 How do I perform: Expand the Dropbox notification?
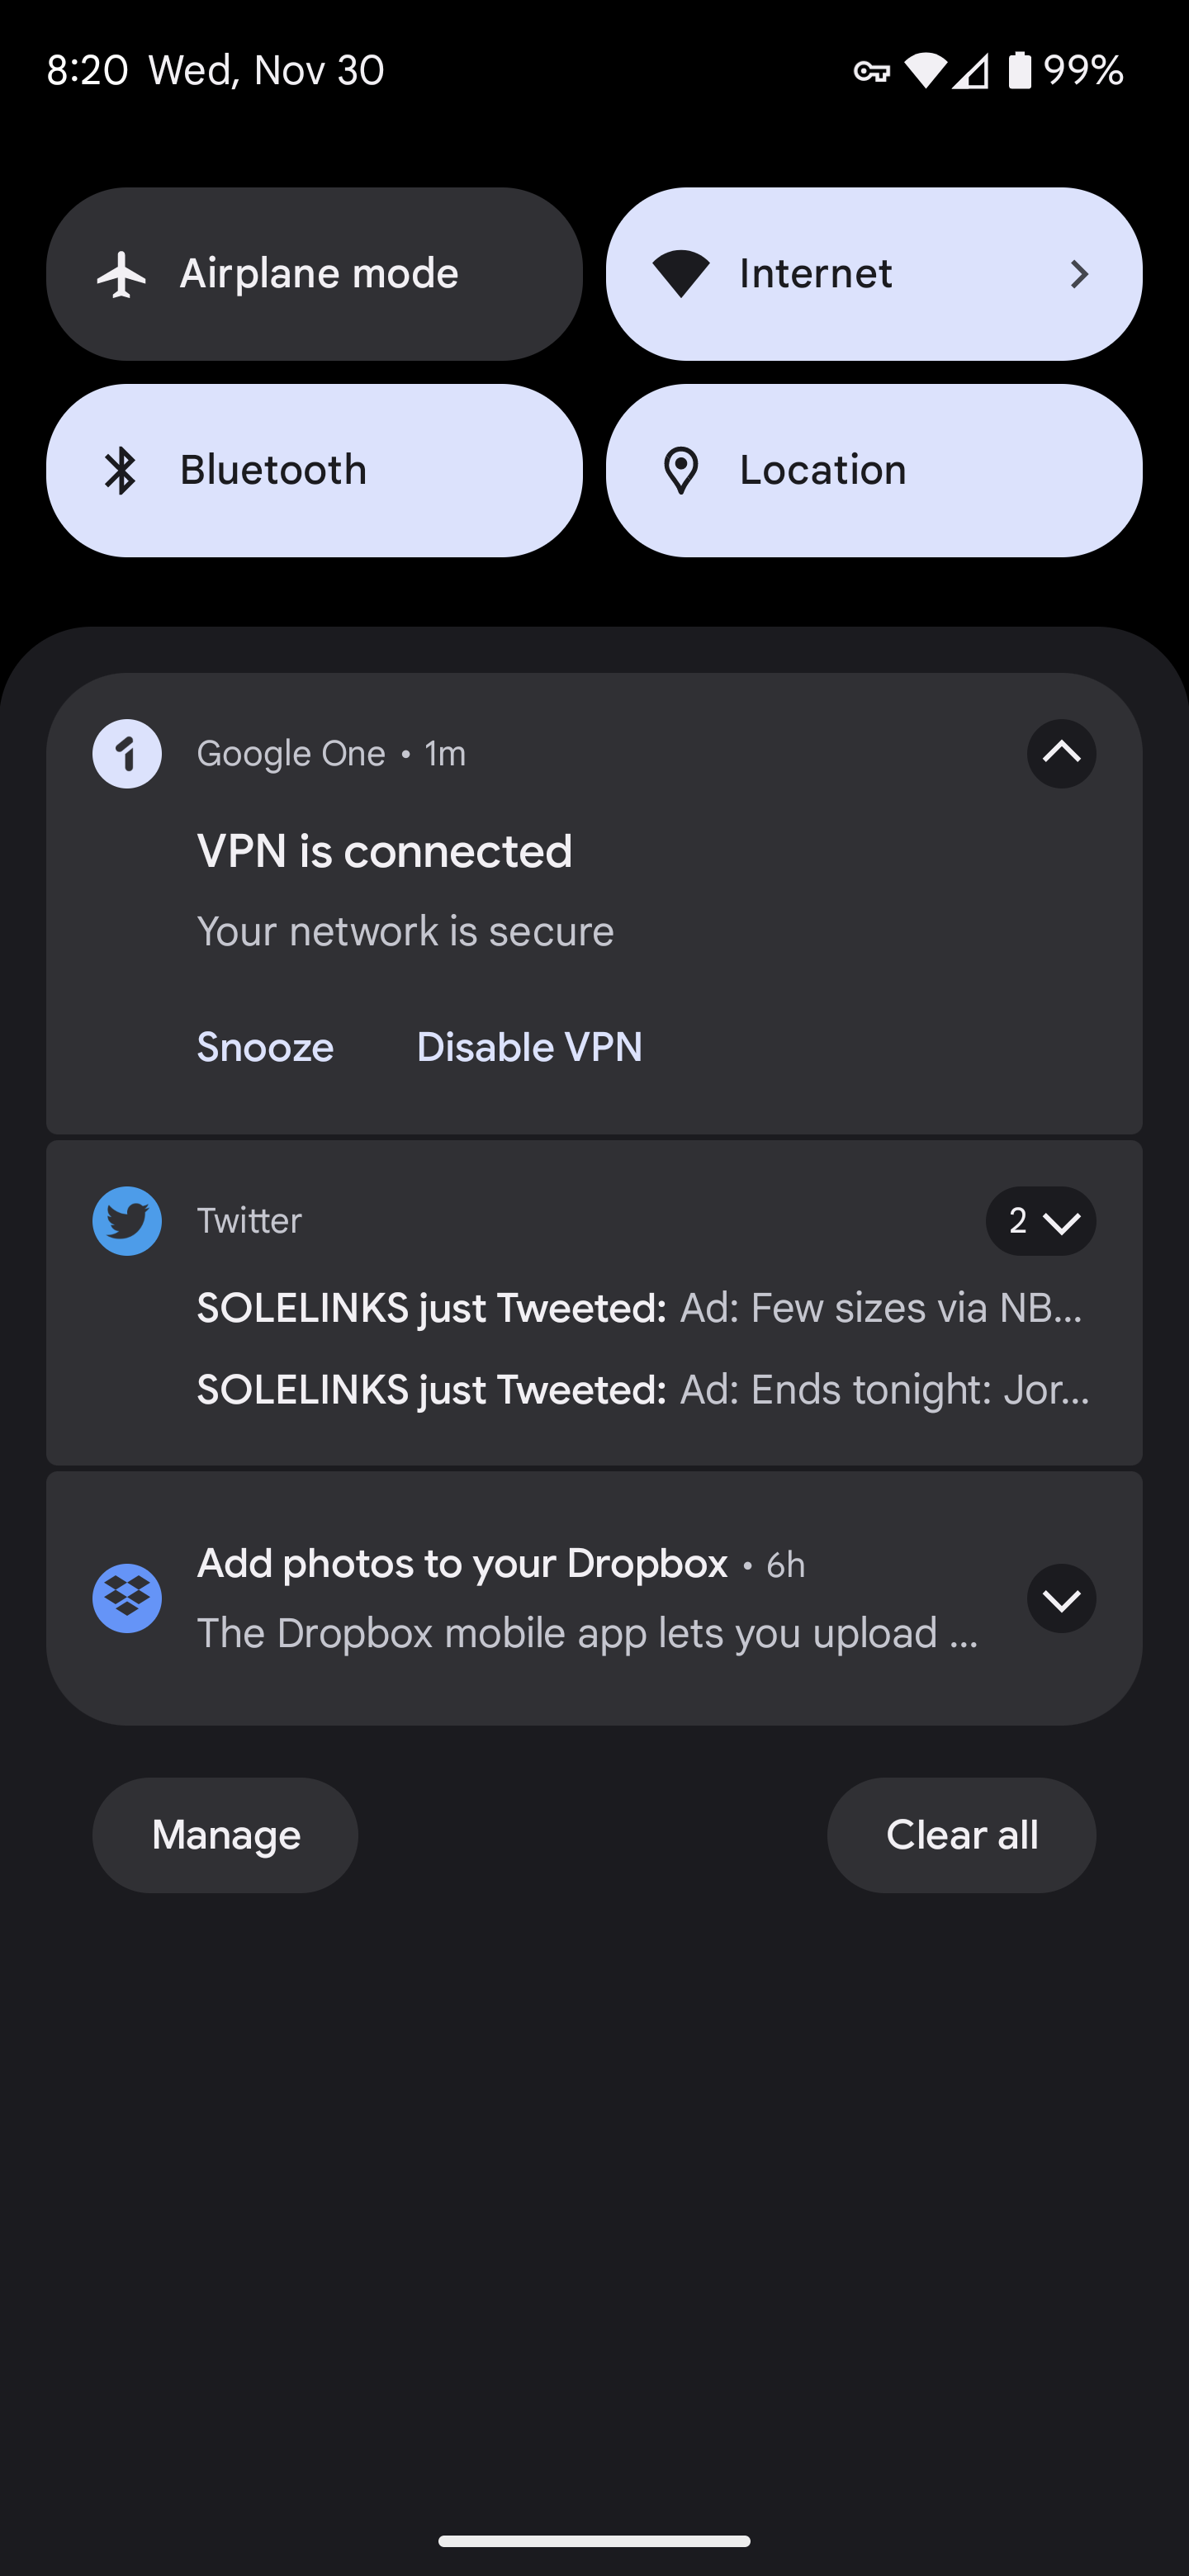[x=1061, y=1598]
